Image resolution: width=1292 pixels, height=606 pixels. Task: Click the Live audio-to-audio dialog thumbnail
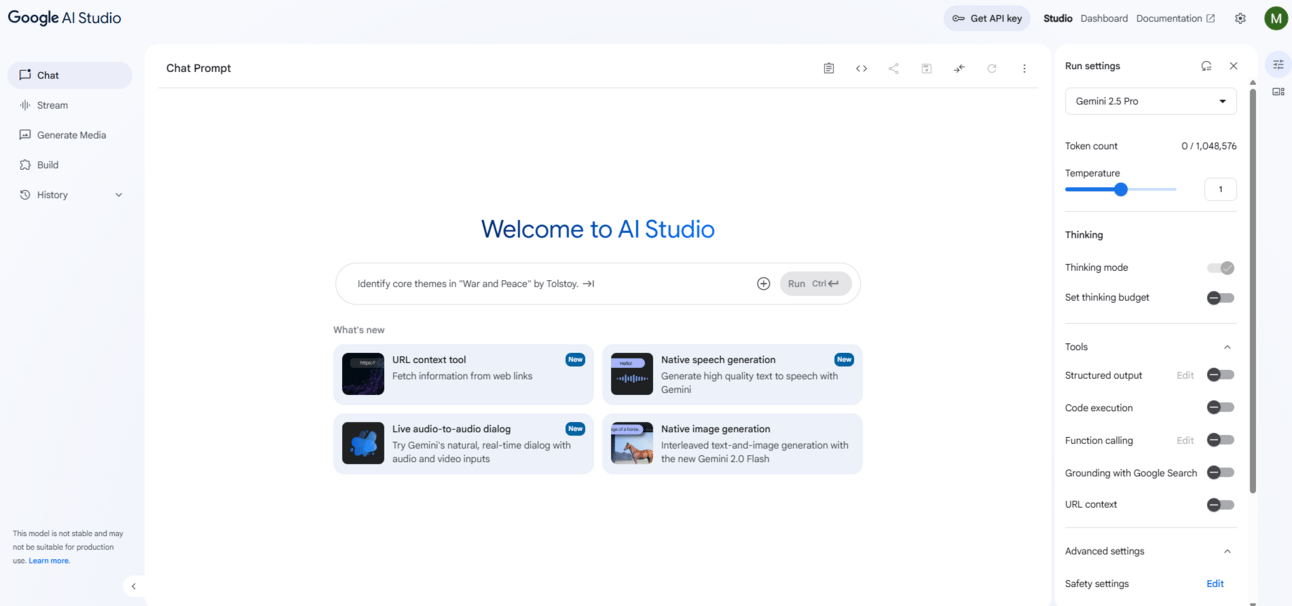[363, 443]
